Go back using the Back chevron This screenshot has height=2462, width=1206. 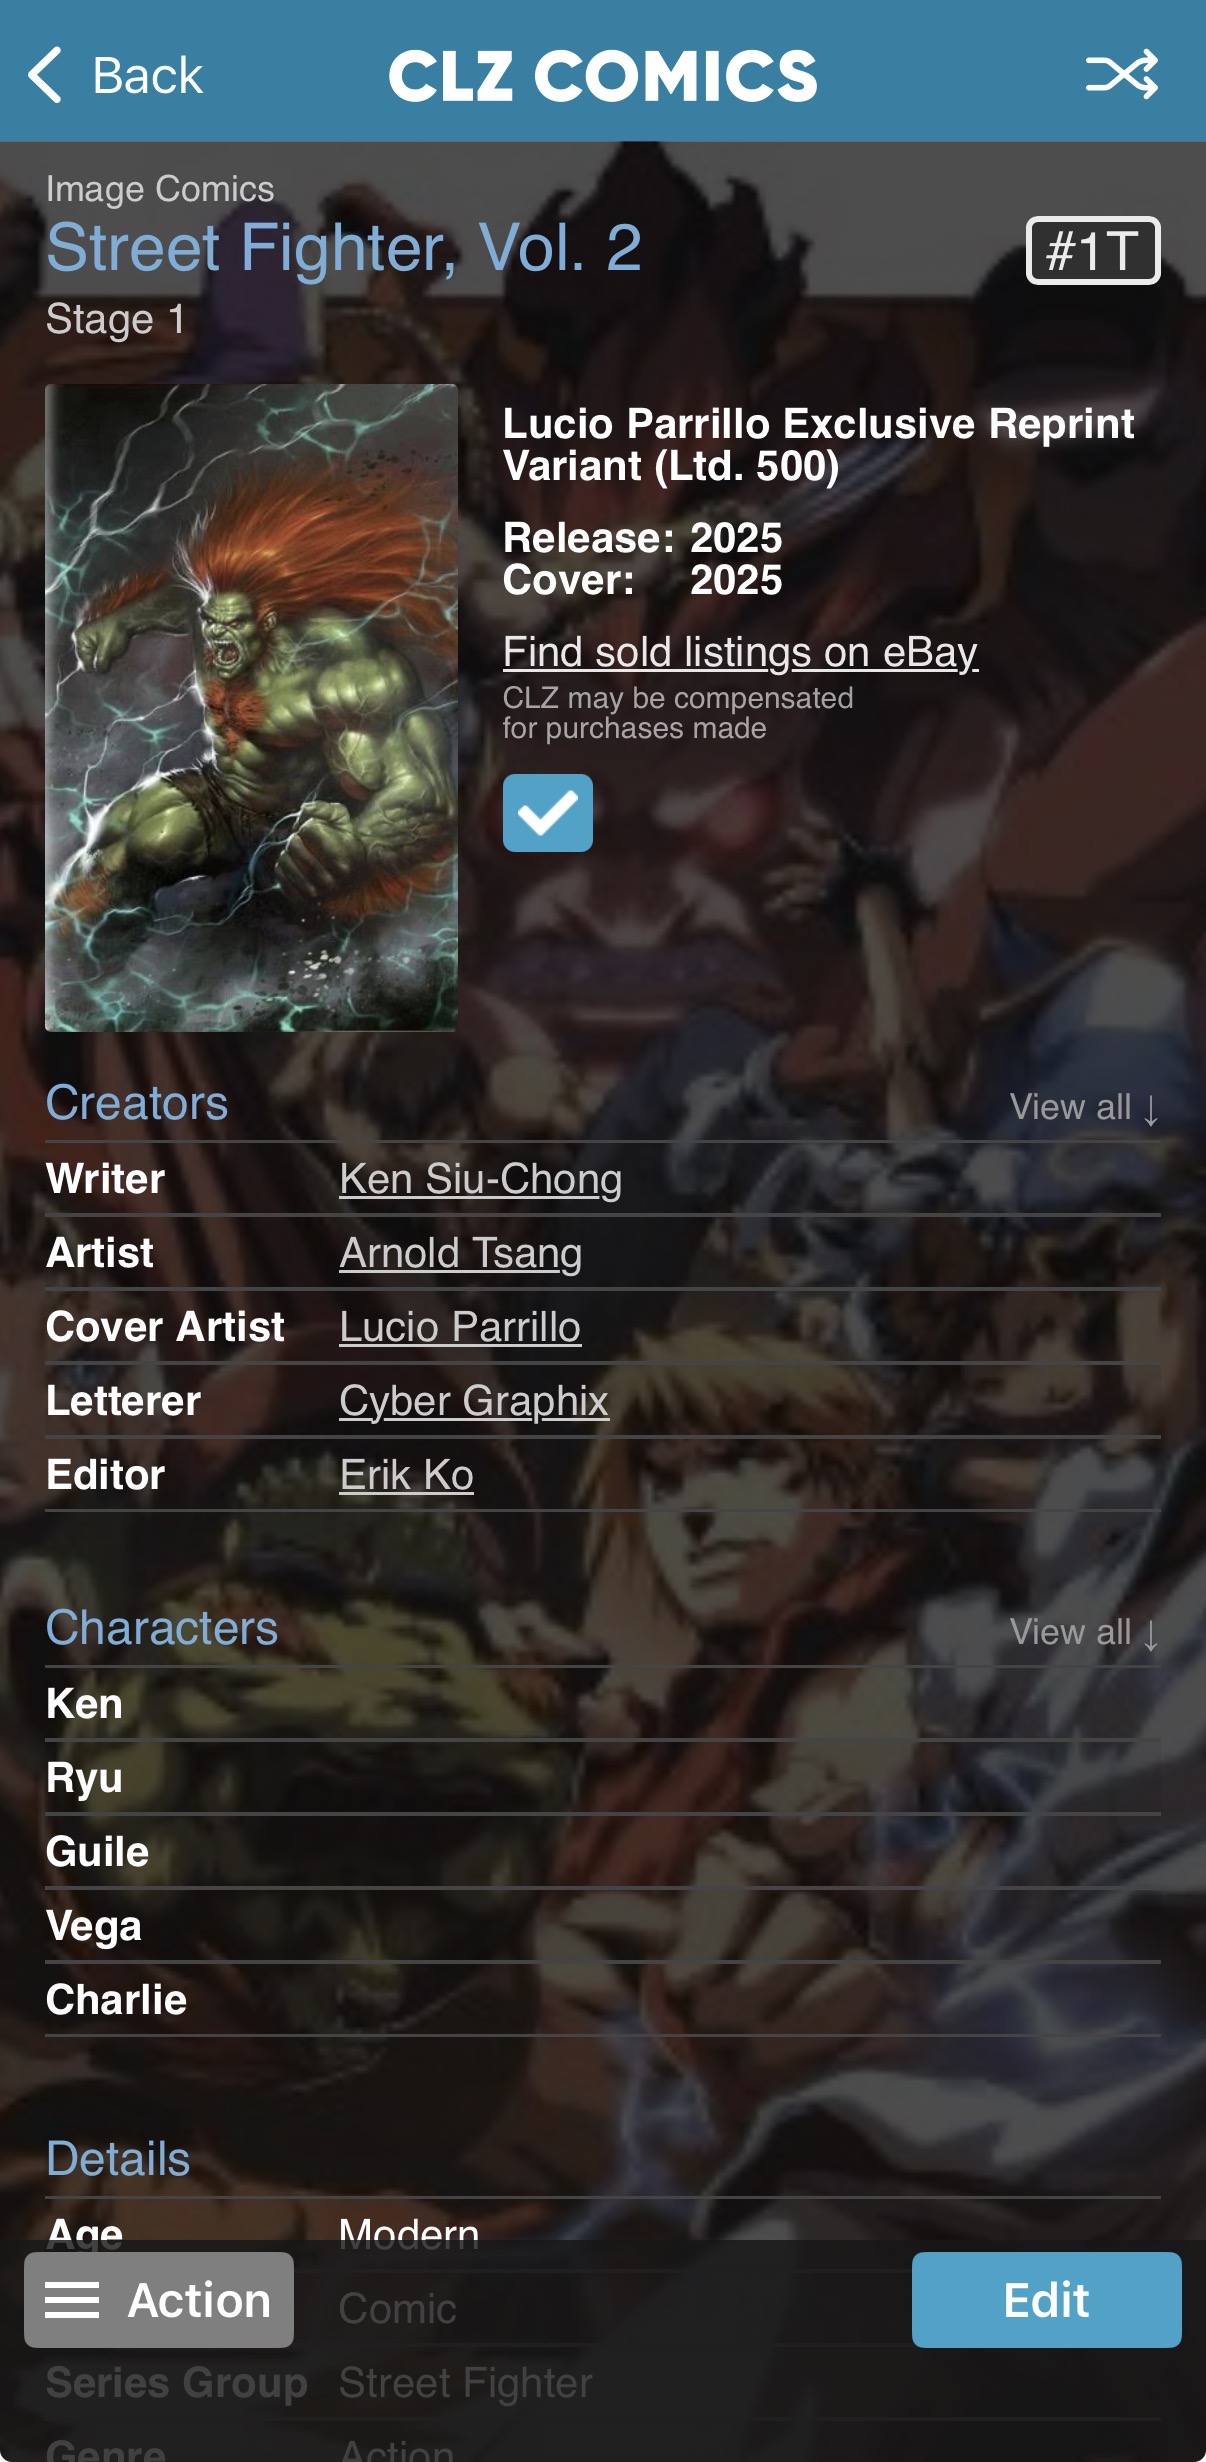(115, 75)
